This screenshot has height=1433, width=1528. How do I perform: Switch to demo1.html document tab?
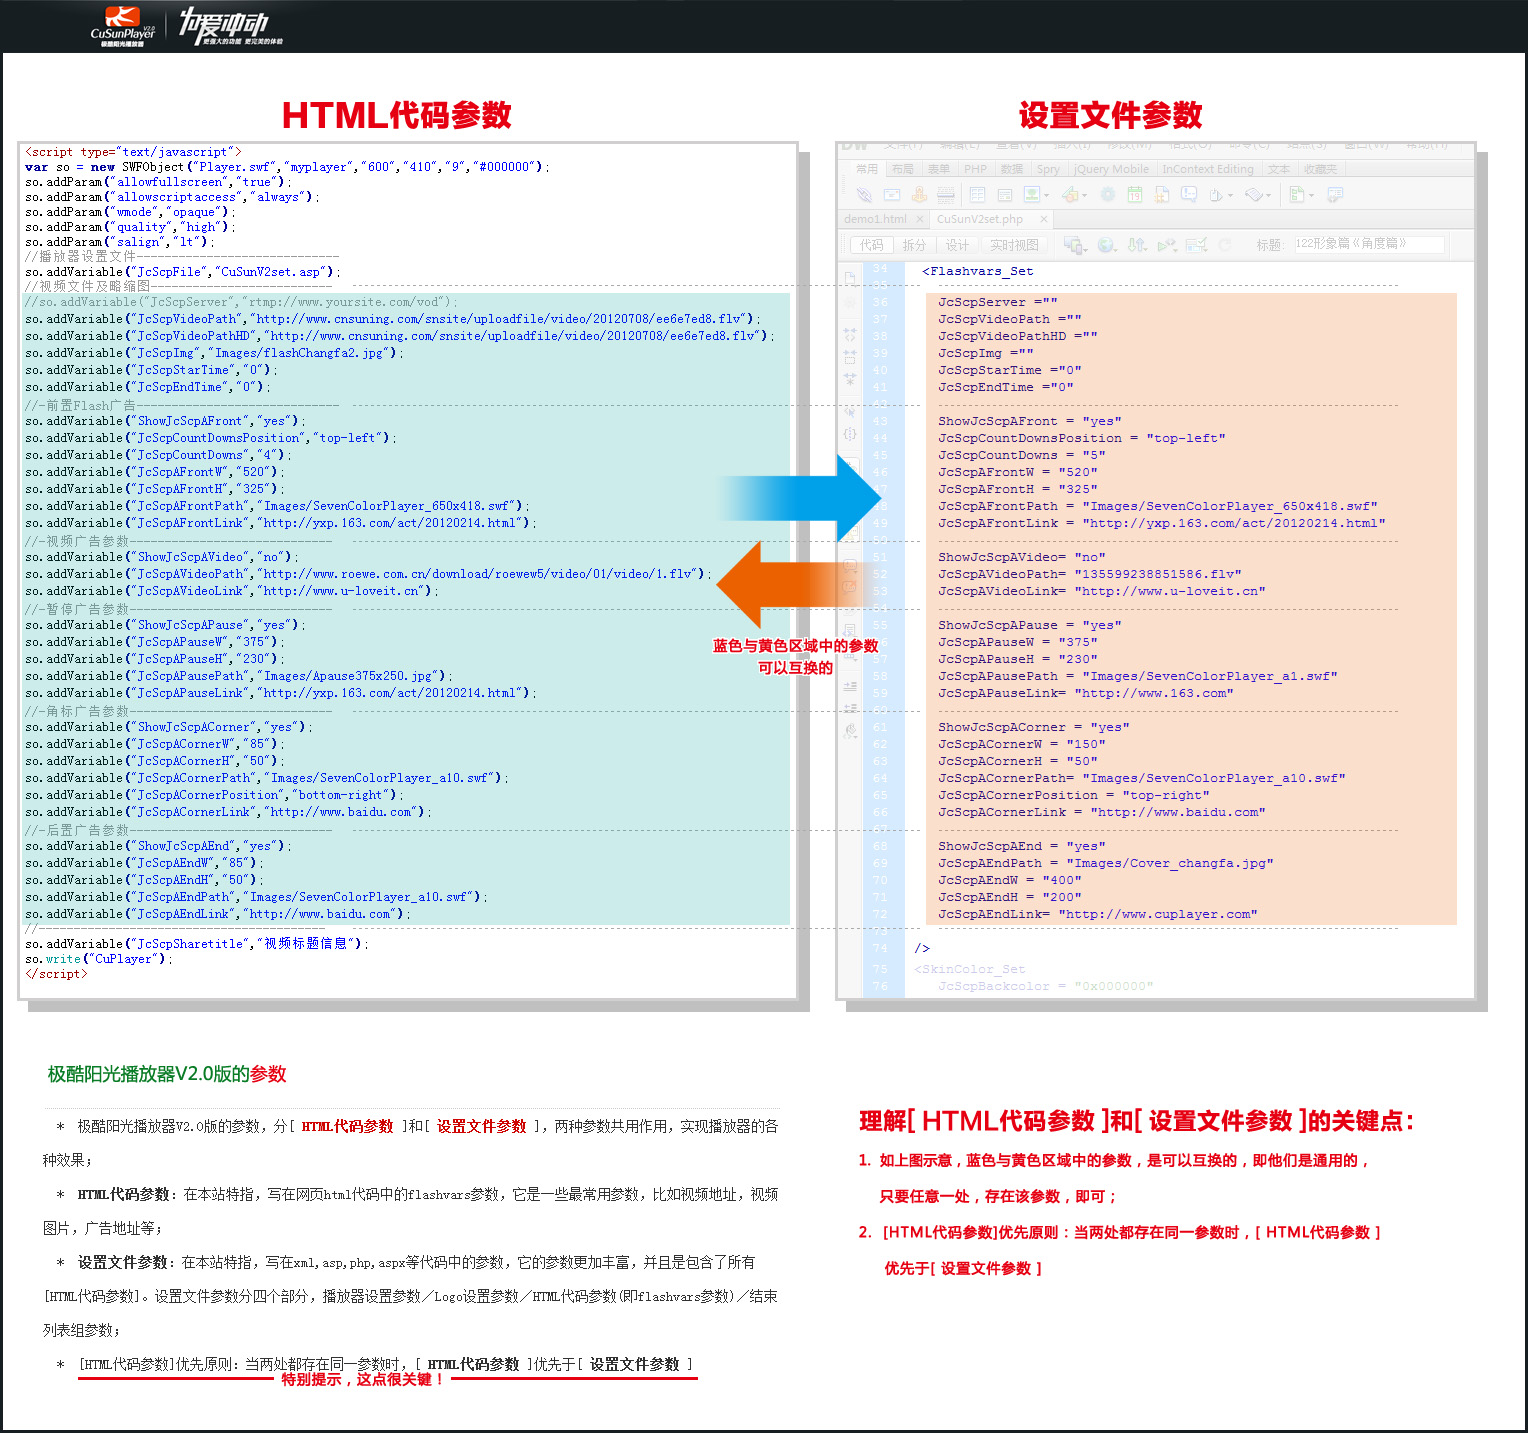tap(875, 219)
